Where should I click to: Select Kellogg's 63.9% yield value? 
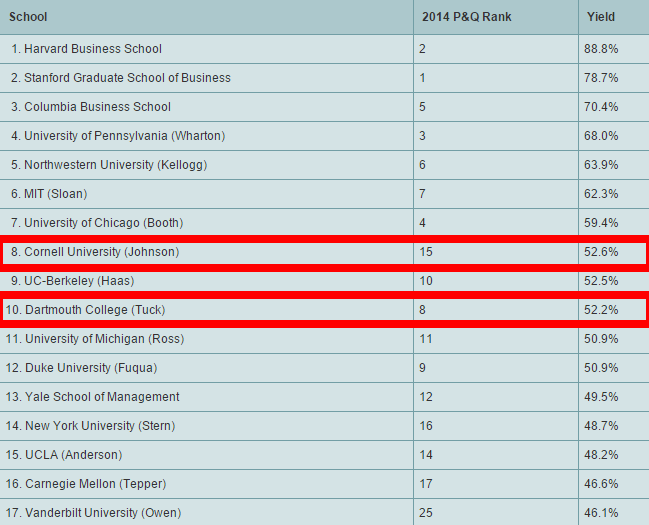[x=601, y=165]
